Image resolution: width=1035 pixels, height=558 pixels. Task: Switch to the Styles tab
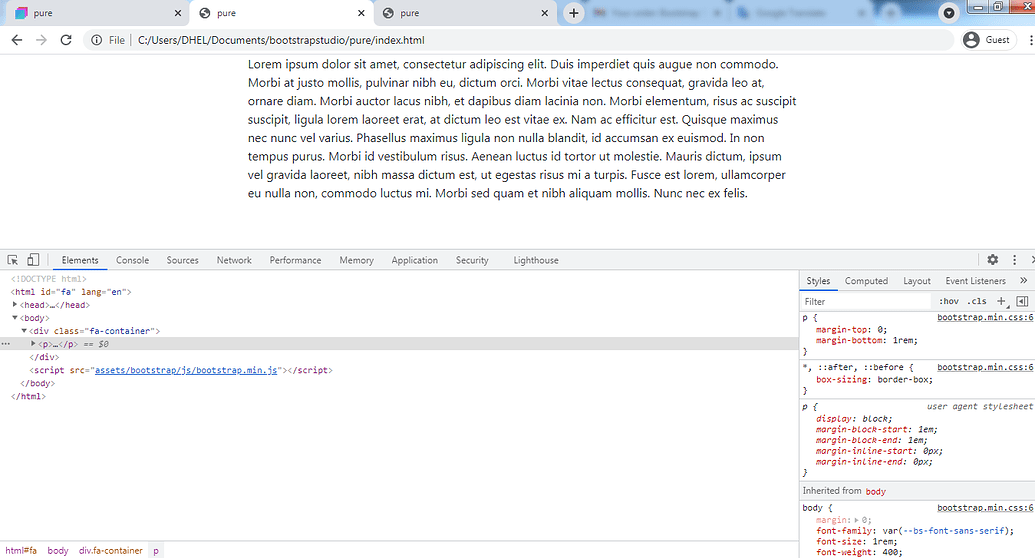click(x=818, y=281)
